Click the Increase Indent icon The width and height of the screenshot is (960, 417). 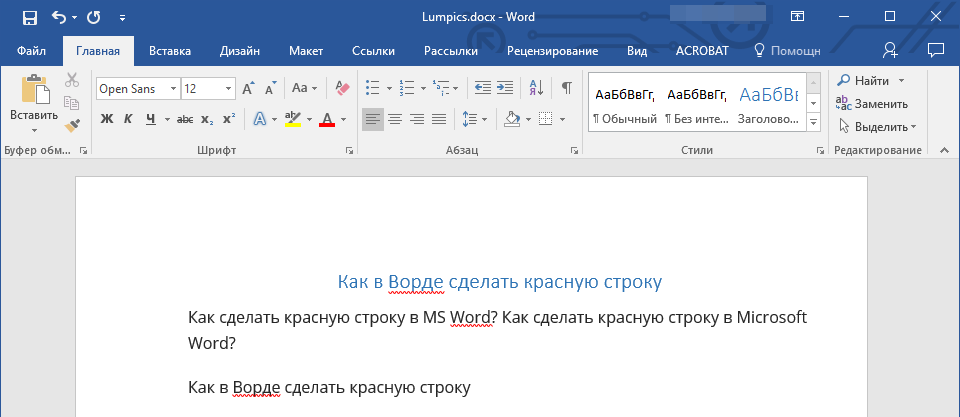click(505, 88)
